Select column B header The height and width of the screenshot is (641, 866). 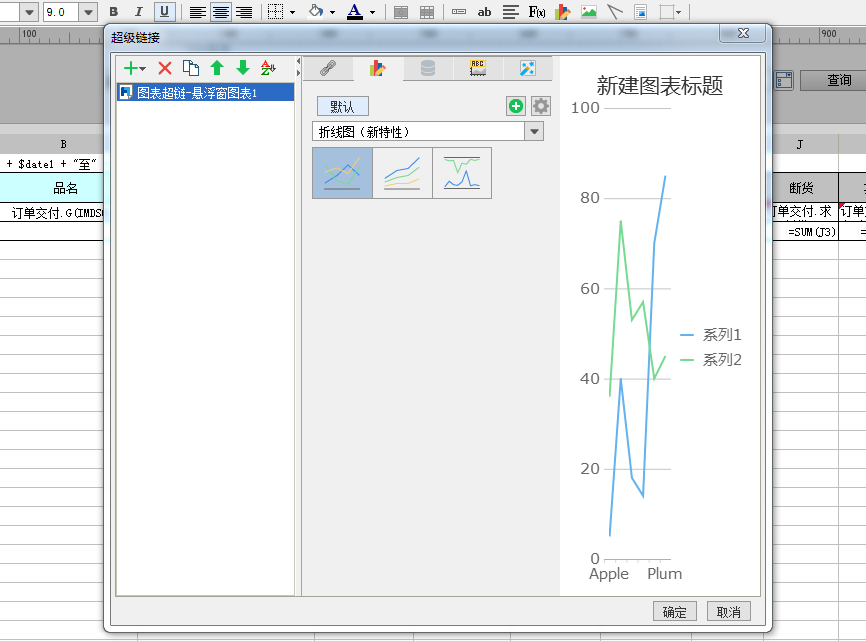[x=52, y=144]
